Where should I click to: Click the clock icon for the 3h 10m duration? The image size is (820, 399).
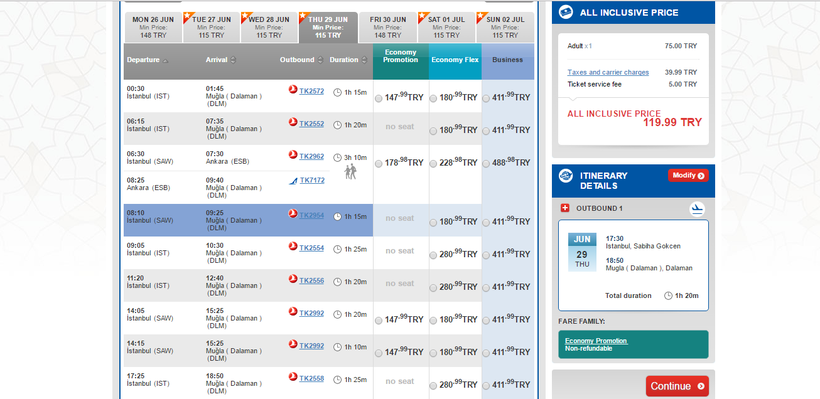pos(337,157)
